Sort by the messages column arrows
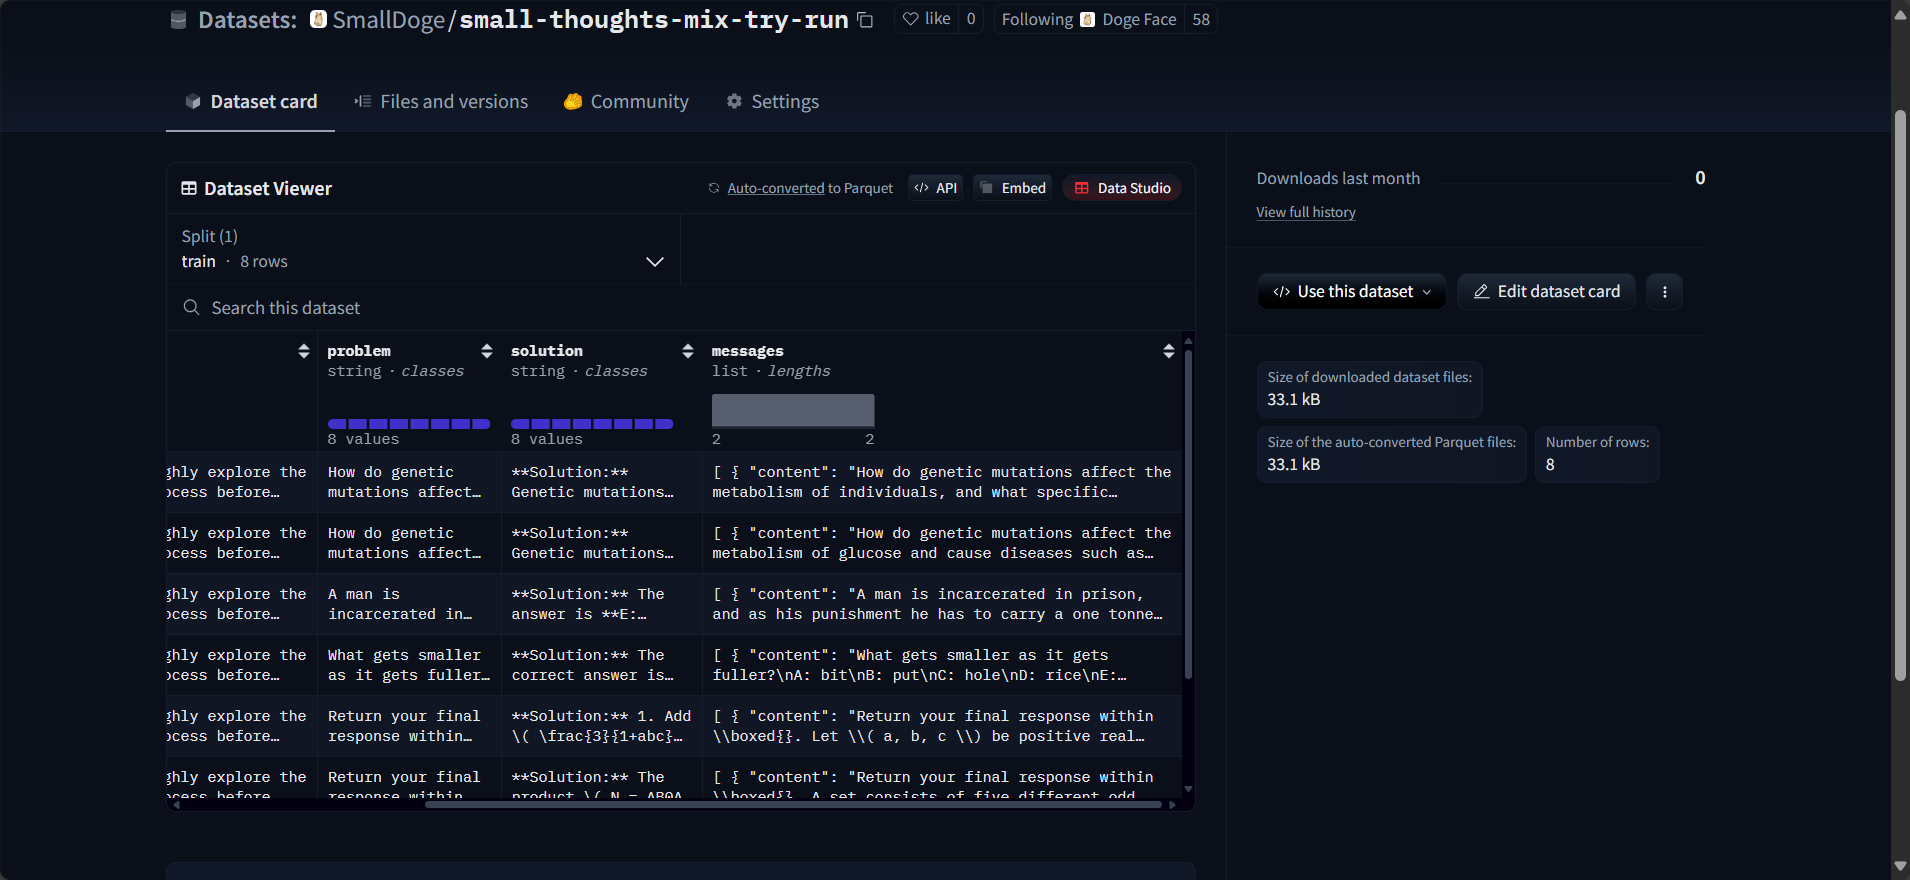Screen dimensions: 1910x880 pyautogui.click(x=1169, y=351)
